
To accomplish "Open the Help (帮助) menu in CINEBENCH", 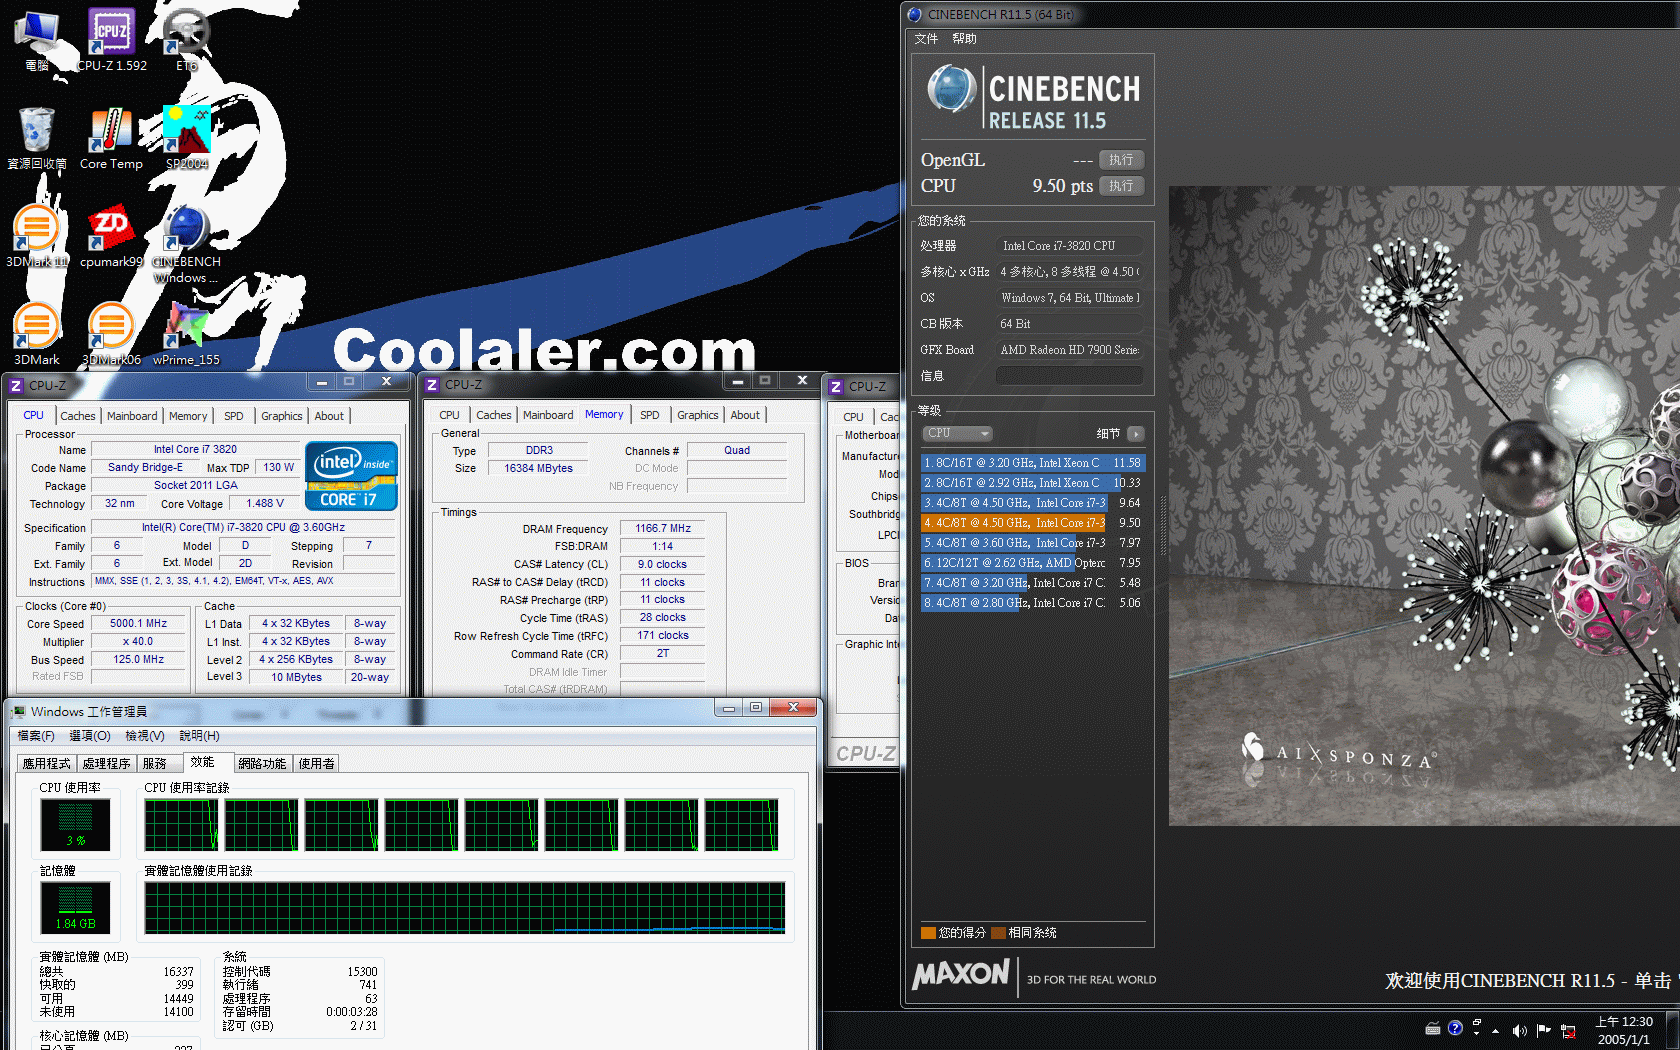I will click(x=964, y=39).
